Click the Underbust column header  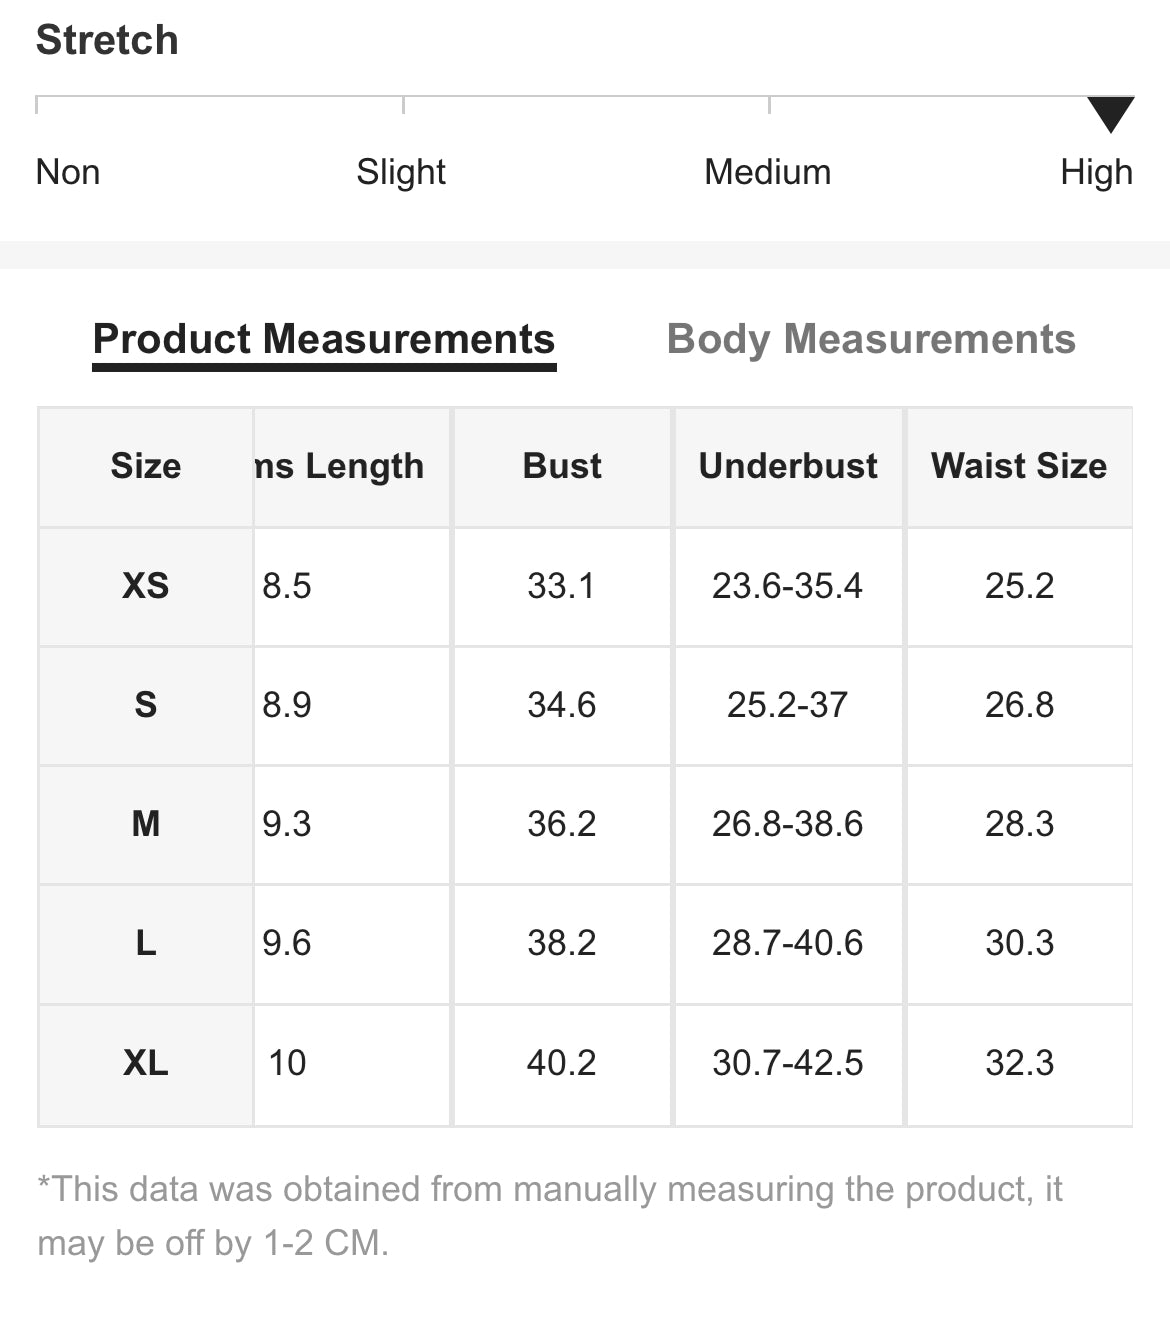788,466
